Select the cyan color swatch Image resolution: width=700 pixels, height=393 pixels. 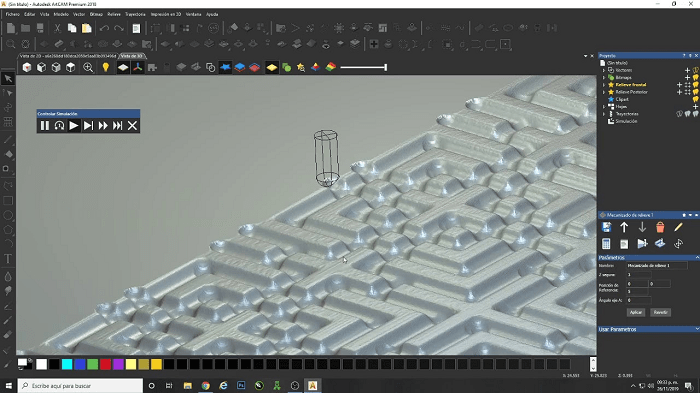tap(67, 364)
